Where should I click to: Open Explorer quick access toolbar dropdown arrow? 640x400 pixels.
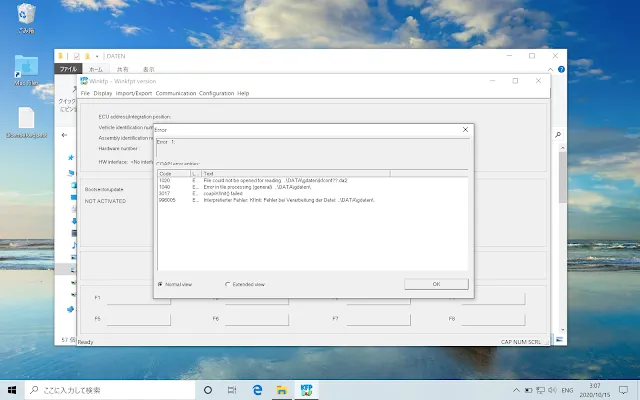coord(97,56)
